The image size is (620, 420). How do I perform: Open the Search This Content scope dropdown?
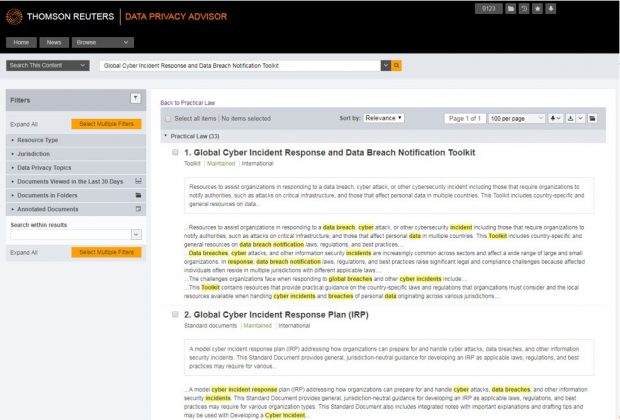pos(48,65)
